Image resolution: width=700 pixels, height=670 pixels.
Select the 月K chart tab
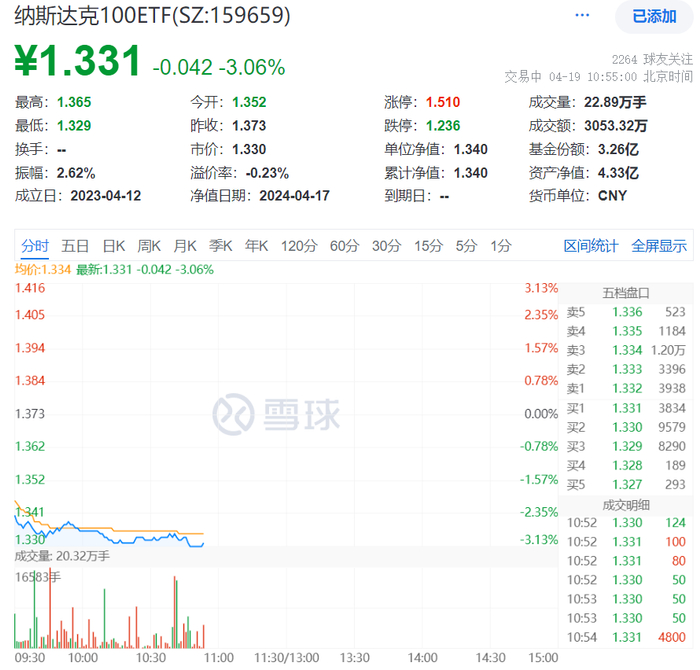click(185, 246)
